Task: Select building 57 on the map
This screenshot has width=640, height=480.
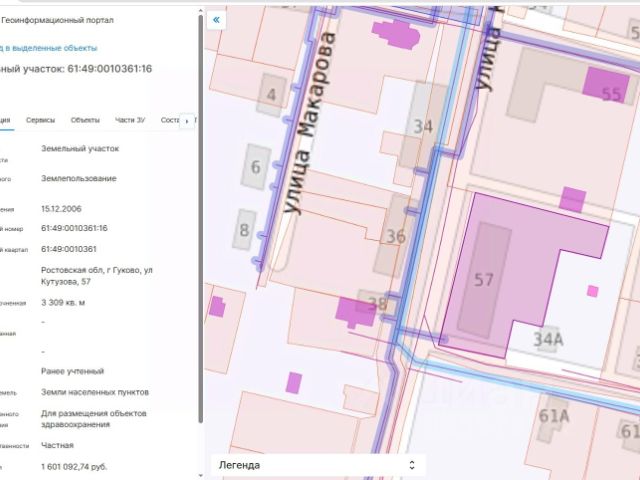Action: click(484, 280)
